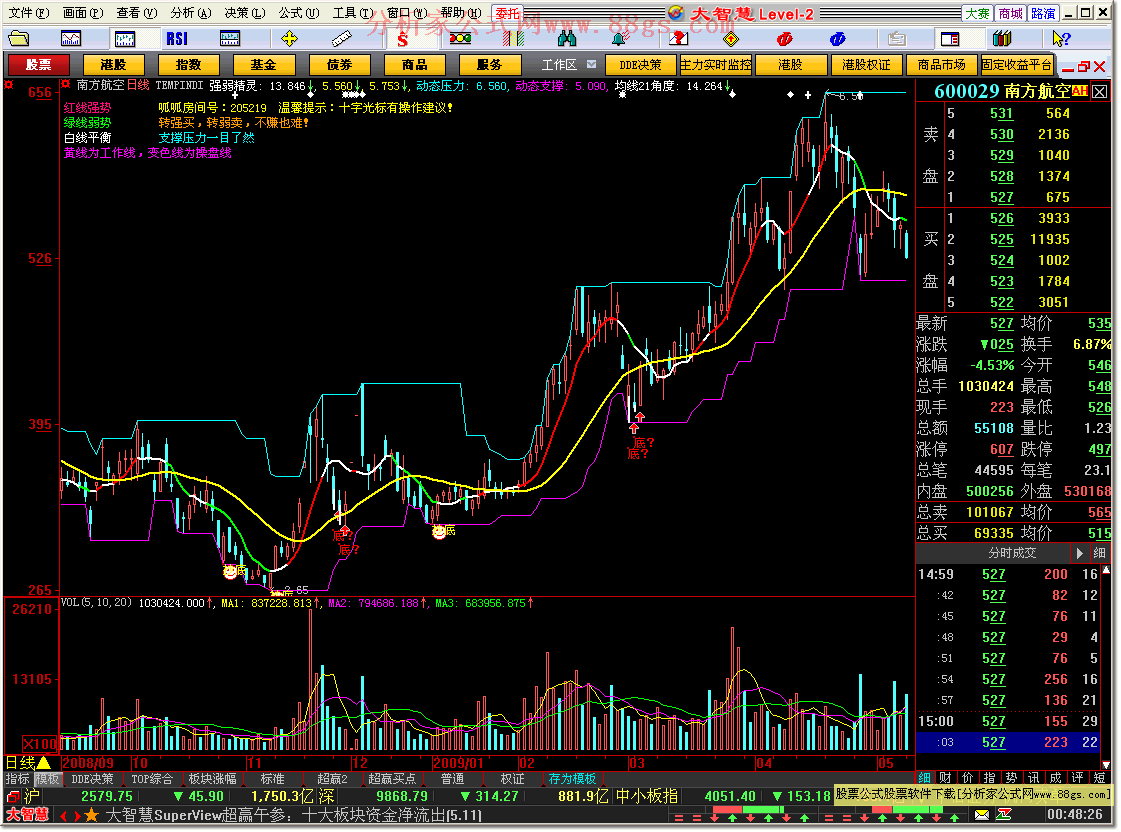Click the maximize icon beside stock title
This screenshot has height=832, width=1121.
1100,91
